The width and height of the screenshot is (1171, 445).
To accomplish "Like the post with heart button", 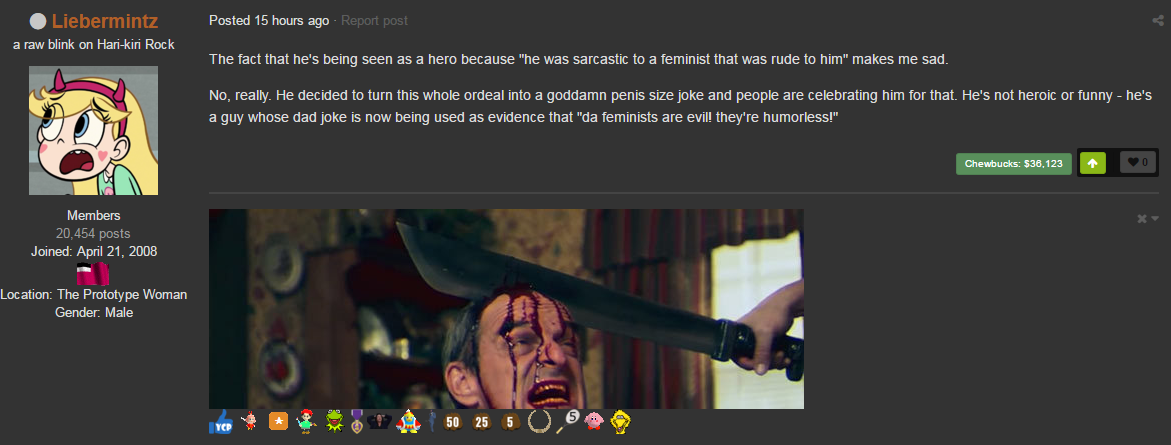I will click(1138, 163).
